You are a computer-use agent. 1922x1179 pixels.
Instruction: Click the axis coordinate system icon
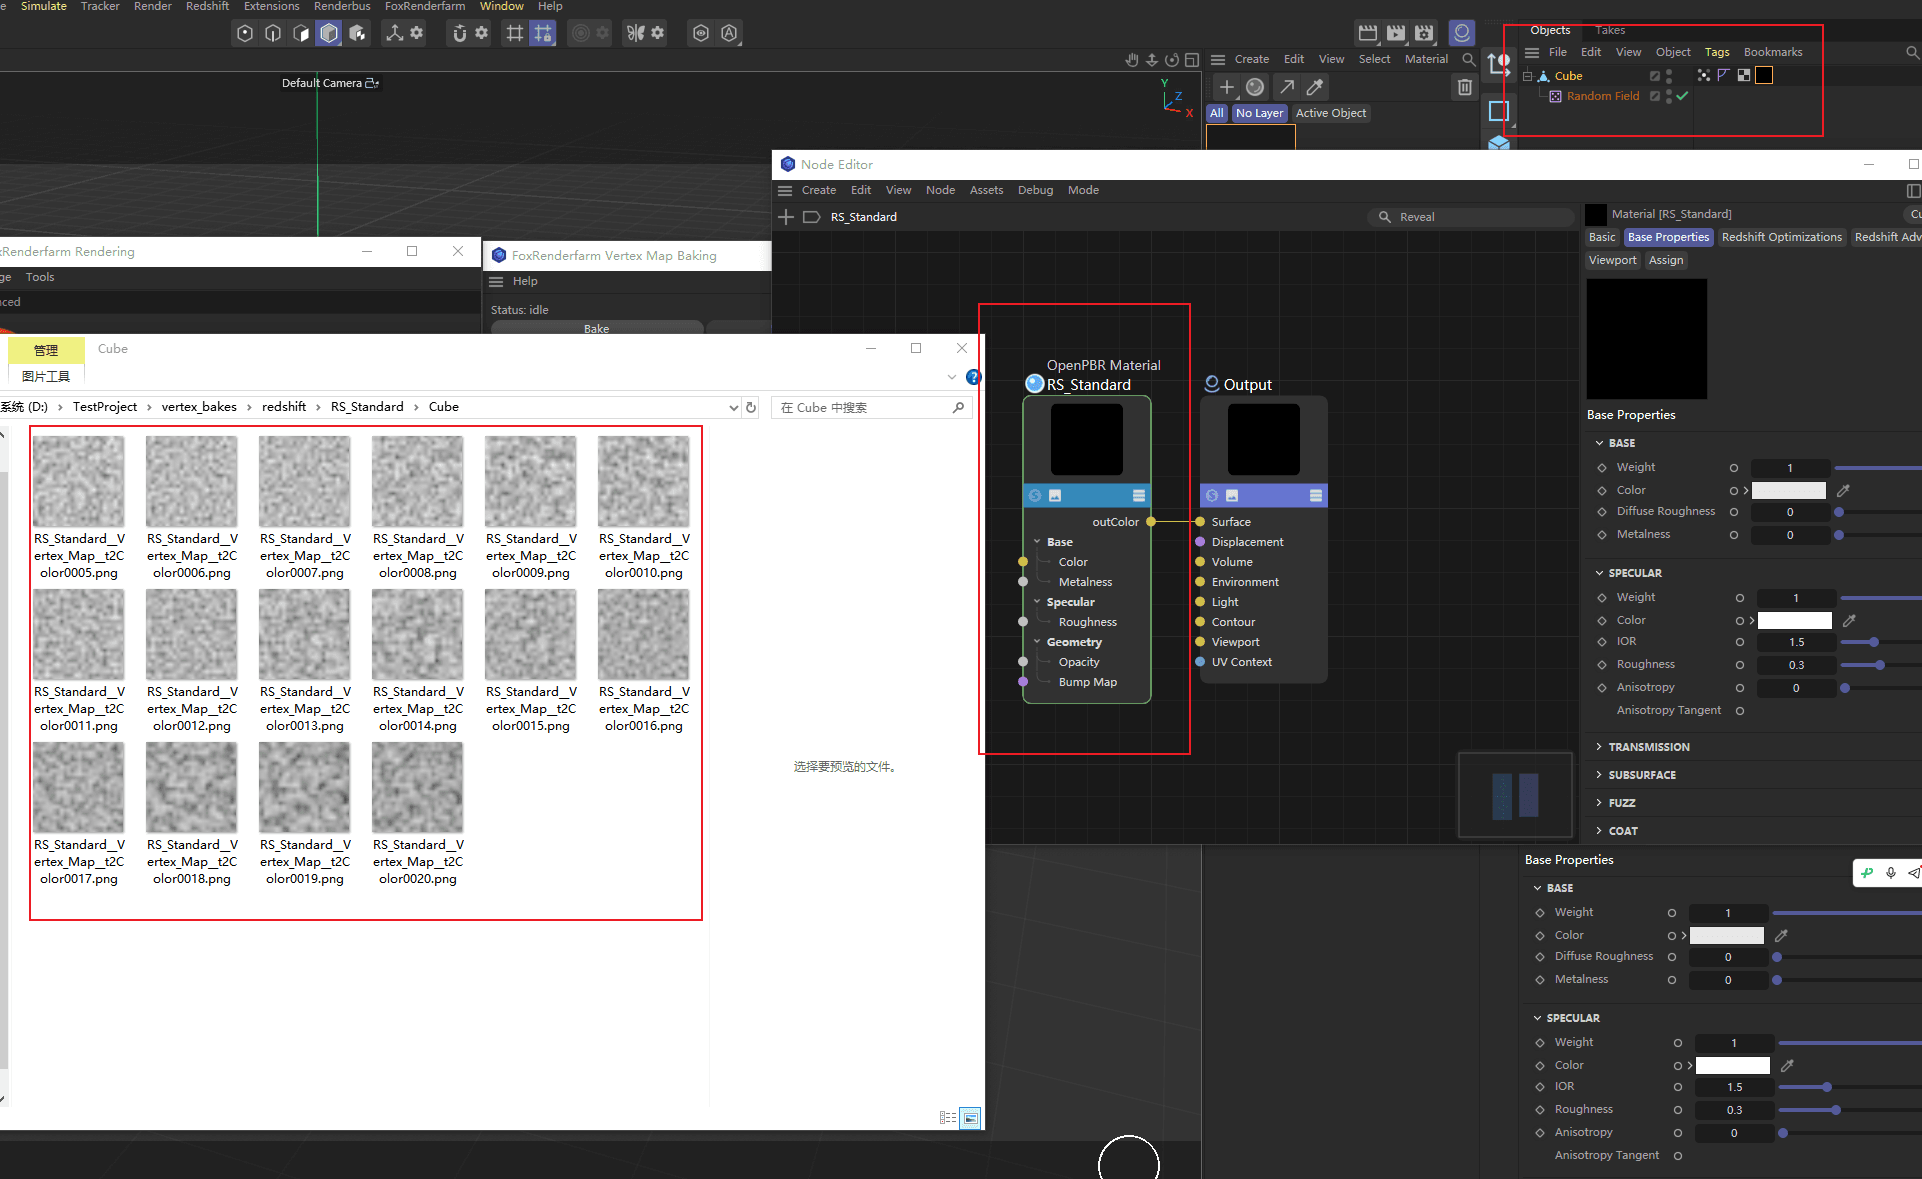(x=395, y=33)
